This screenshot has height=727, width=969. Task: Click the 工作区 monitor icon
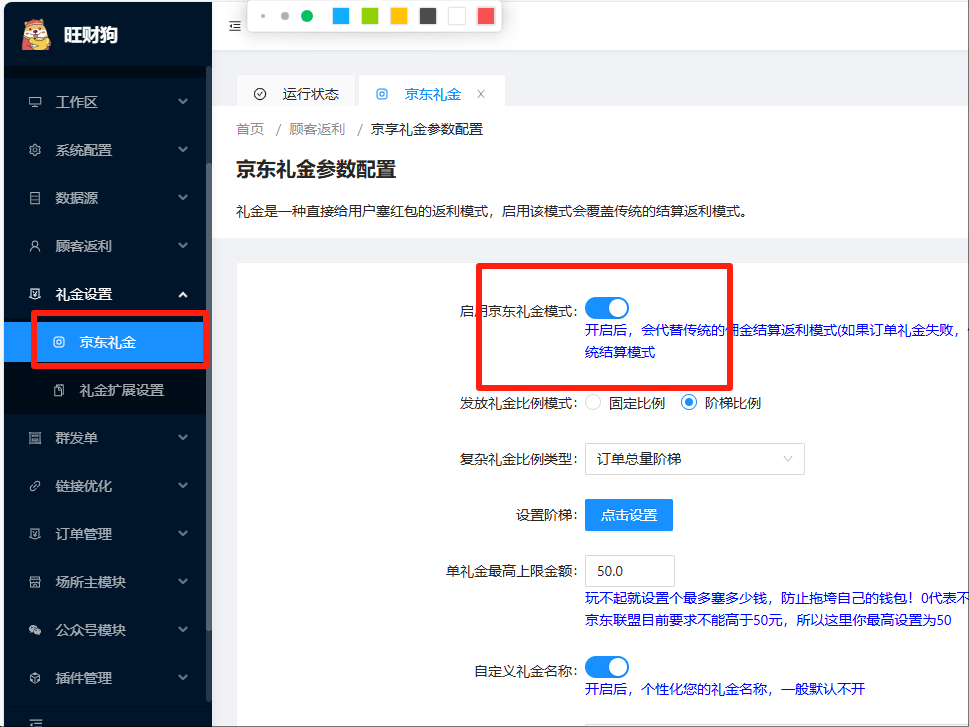tap(35, 102)
